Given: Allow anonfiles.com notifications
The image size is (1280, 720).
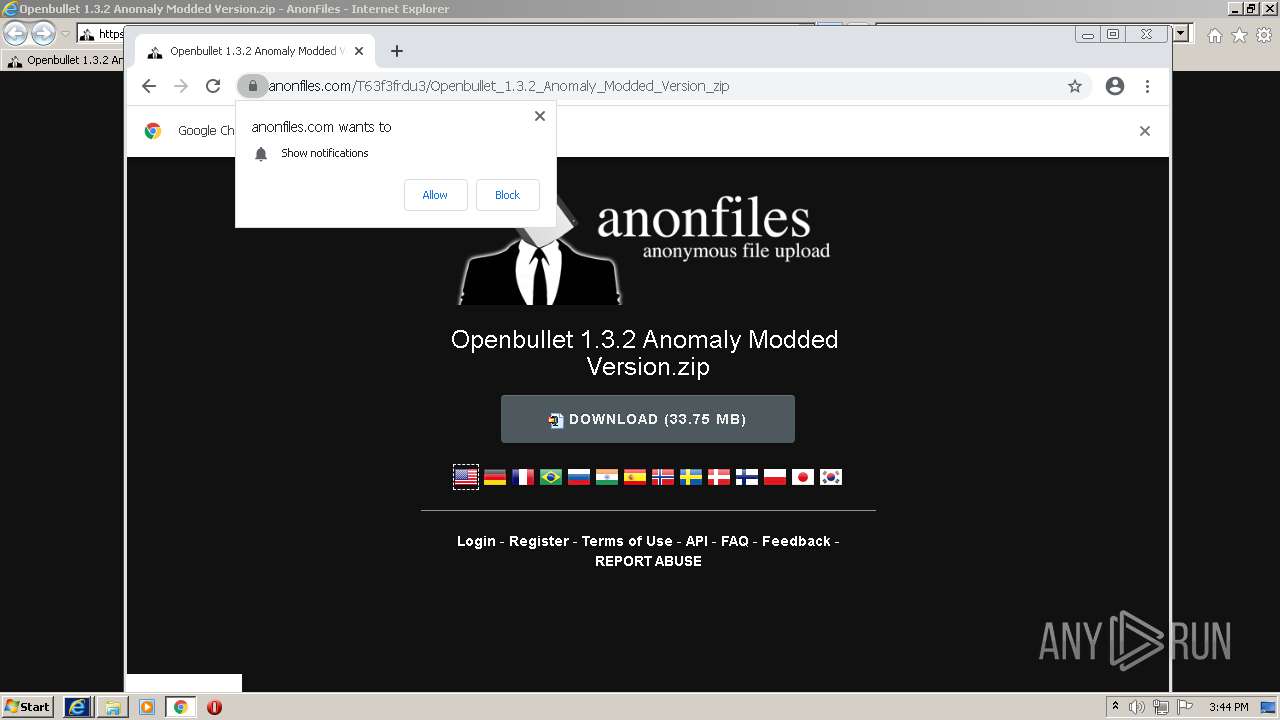Looking at the screenshot, I should pyautogui.click(x=435, y=195).
